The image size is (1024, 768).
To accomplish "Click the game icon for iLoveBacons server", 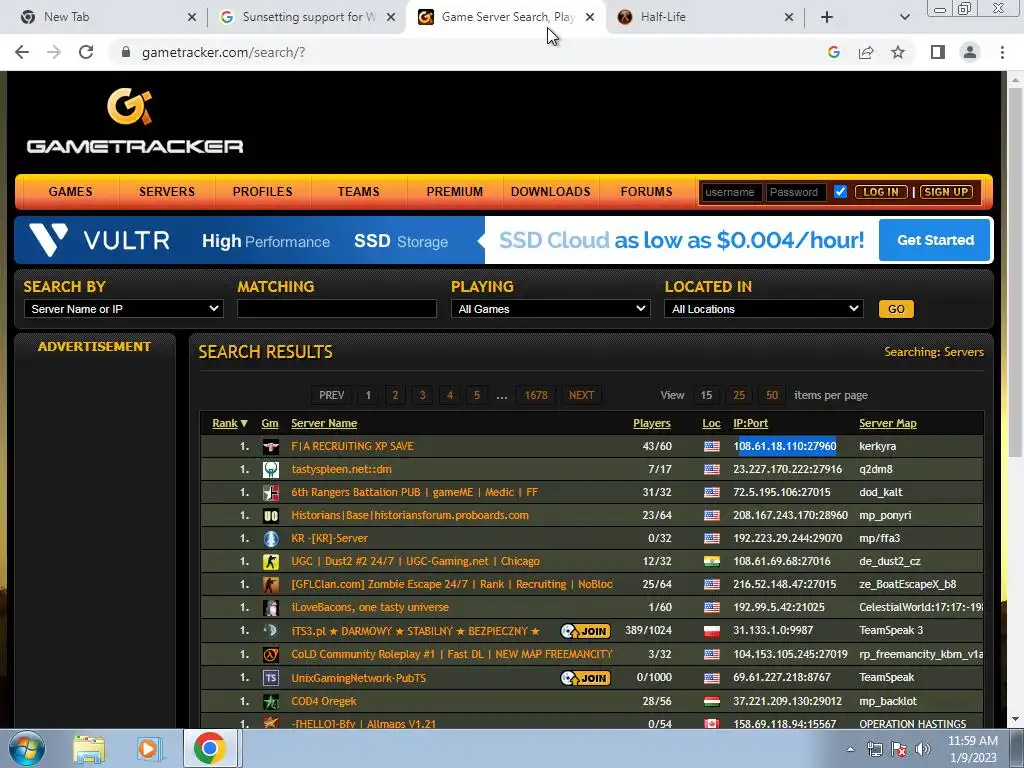I will click(270, 607).
